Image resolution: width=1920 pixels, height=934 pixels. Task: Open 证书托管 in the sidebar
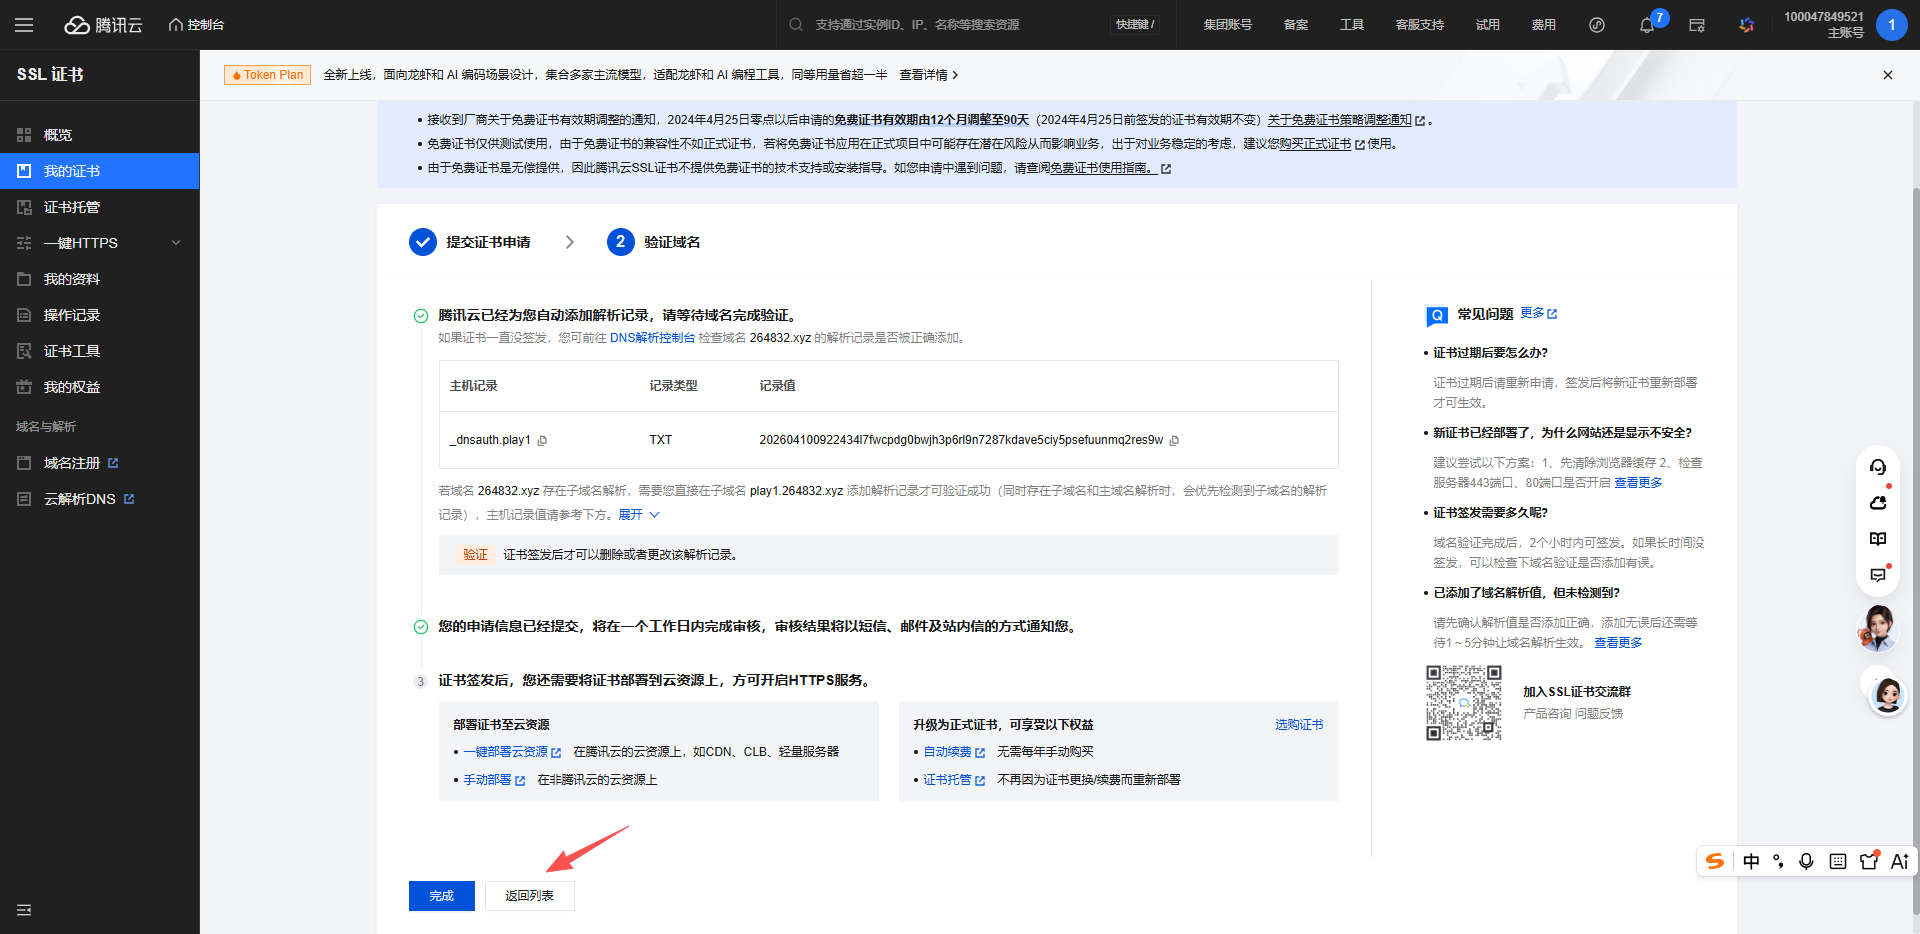pos(72,207)
